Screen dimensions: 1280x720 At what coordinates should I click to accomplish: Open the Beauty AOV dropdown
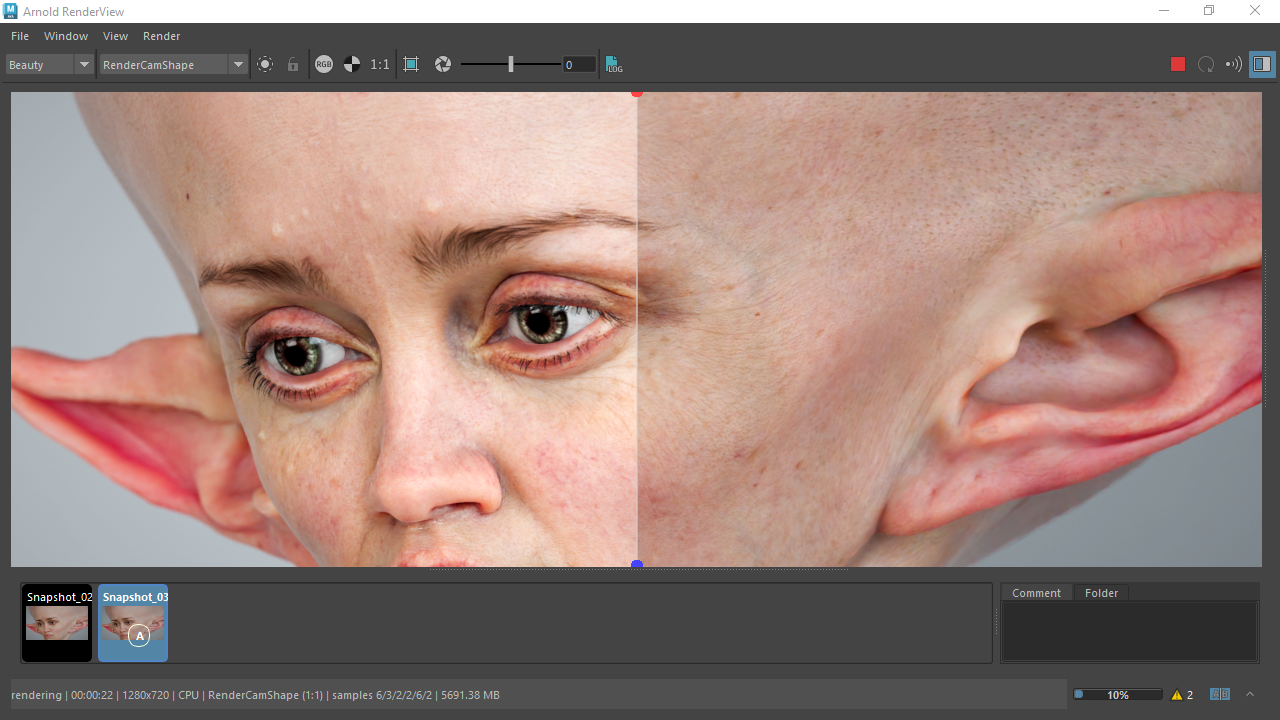point(84,64)
